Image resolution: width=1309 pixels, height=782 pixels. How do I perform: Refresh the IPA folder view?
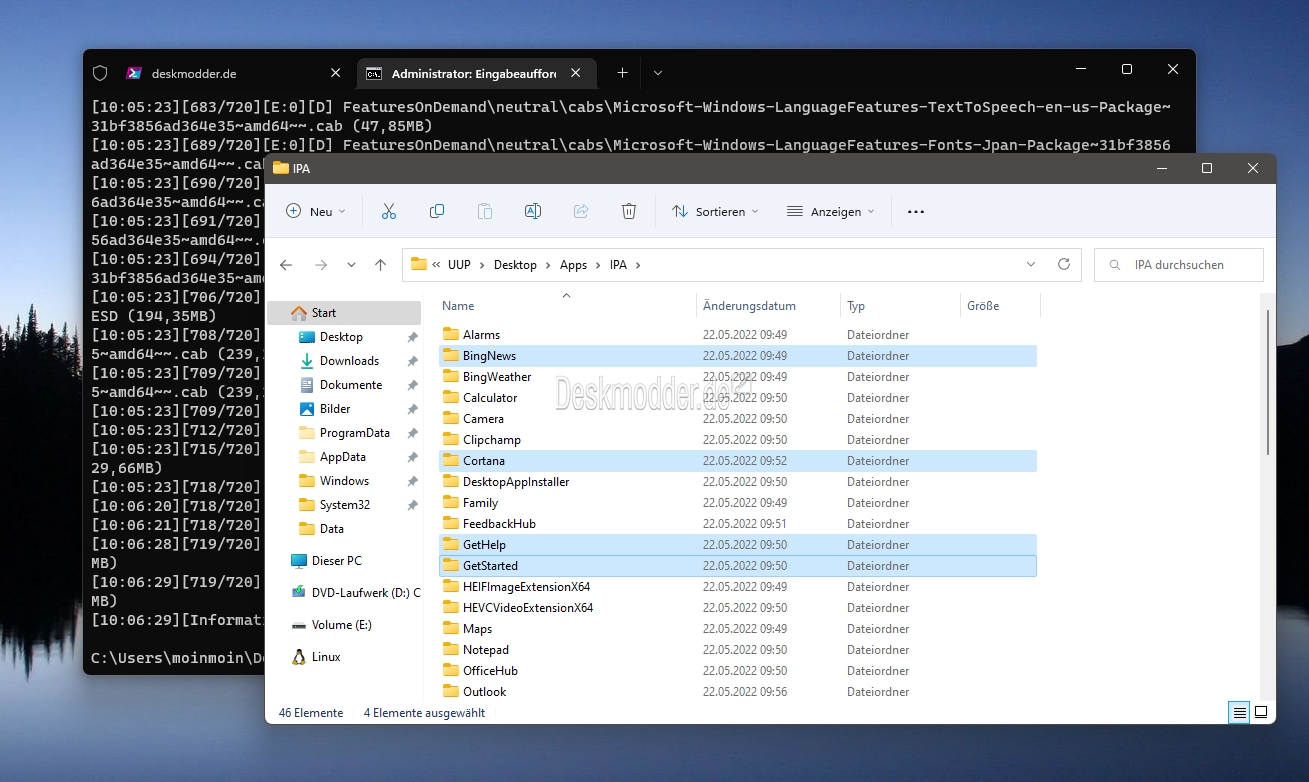click(1064, 265)
